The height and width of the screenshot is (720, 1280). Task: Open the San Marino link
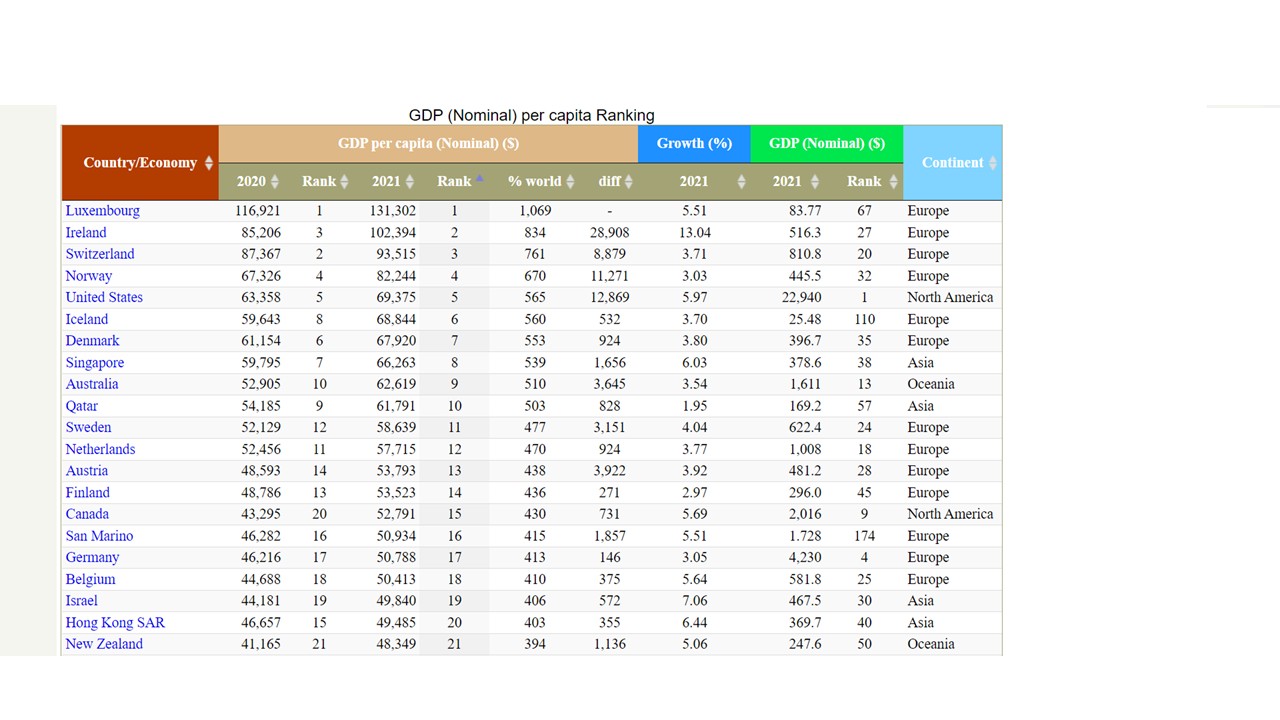pos(99,536)
